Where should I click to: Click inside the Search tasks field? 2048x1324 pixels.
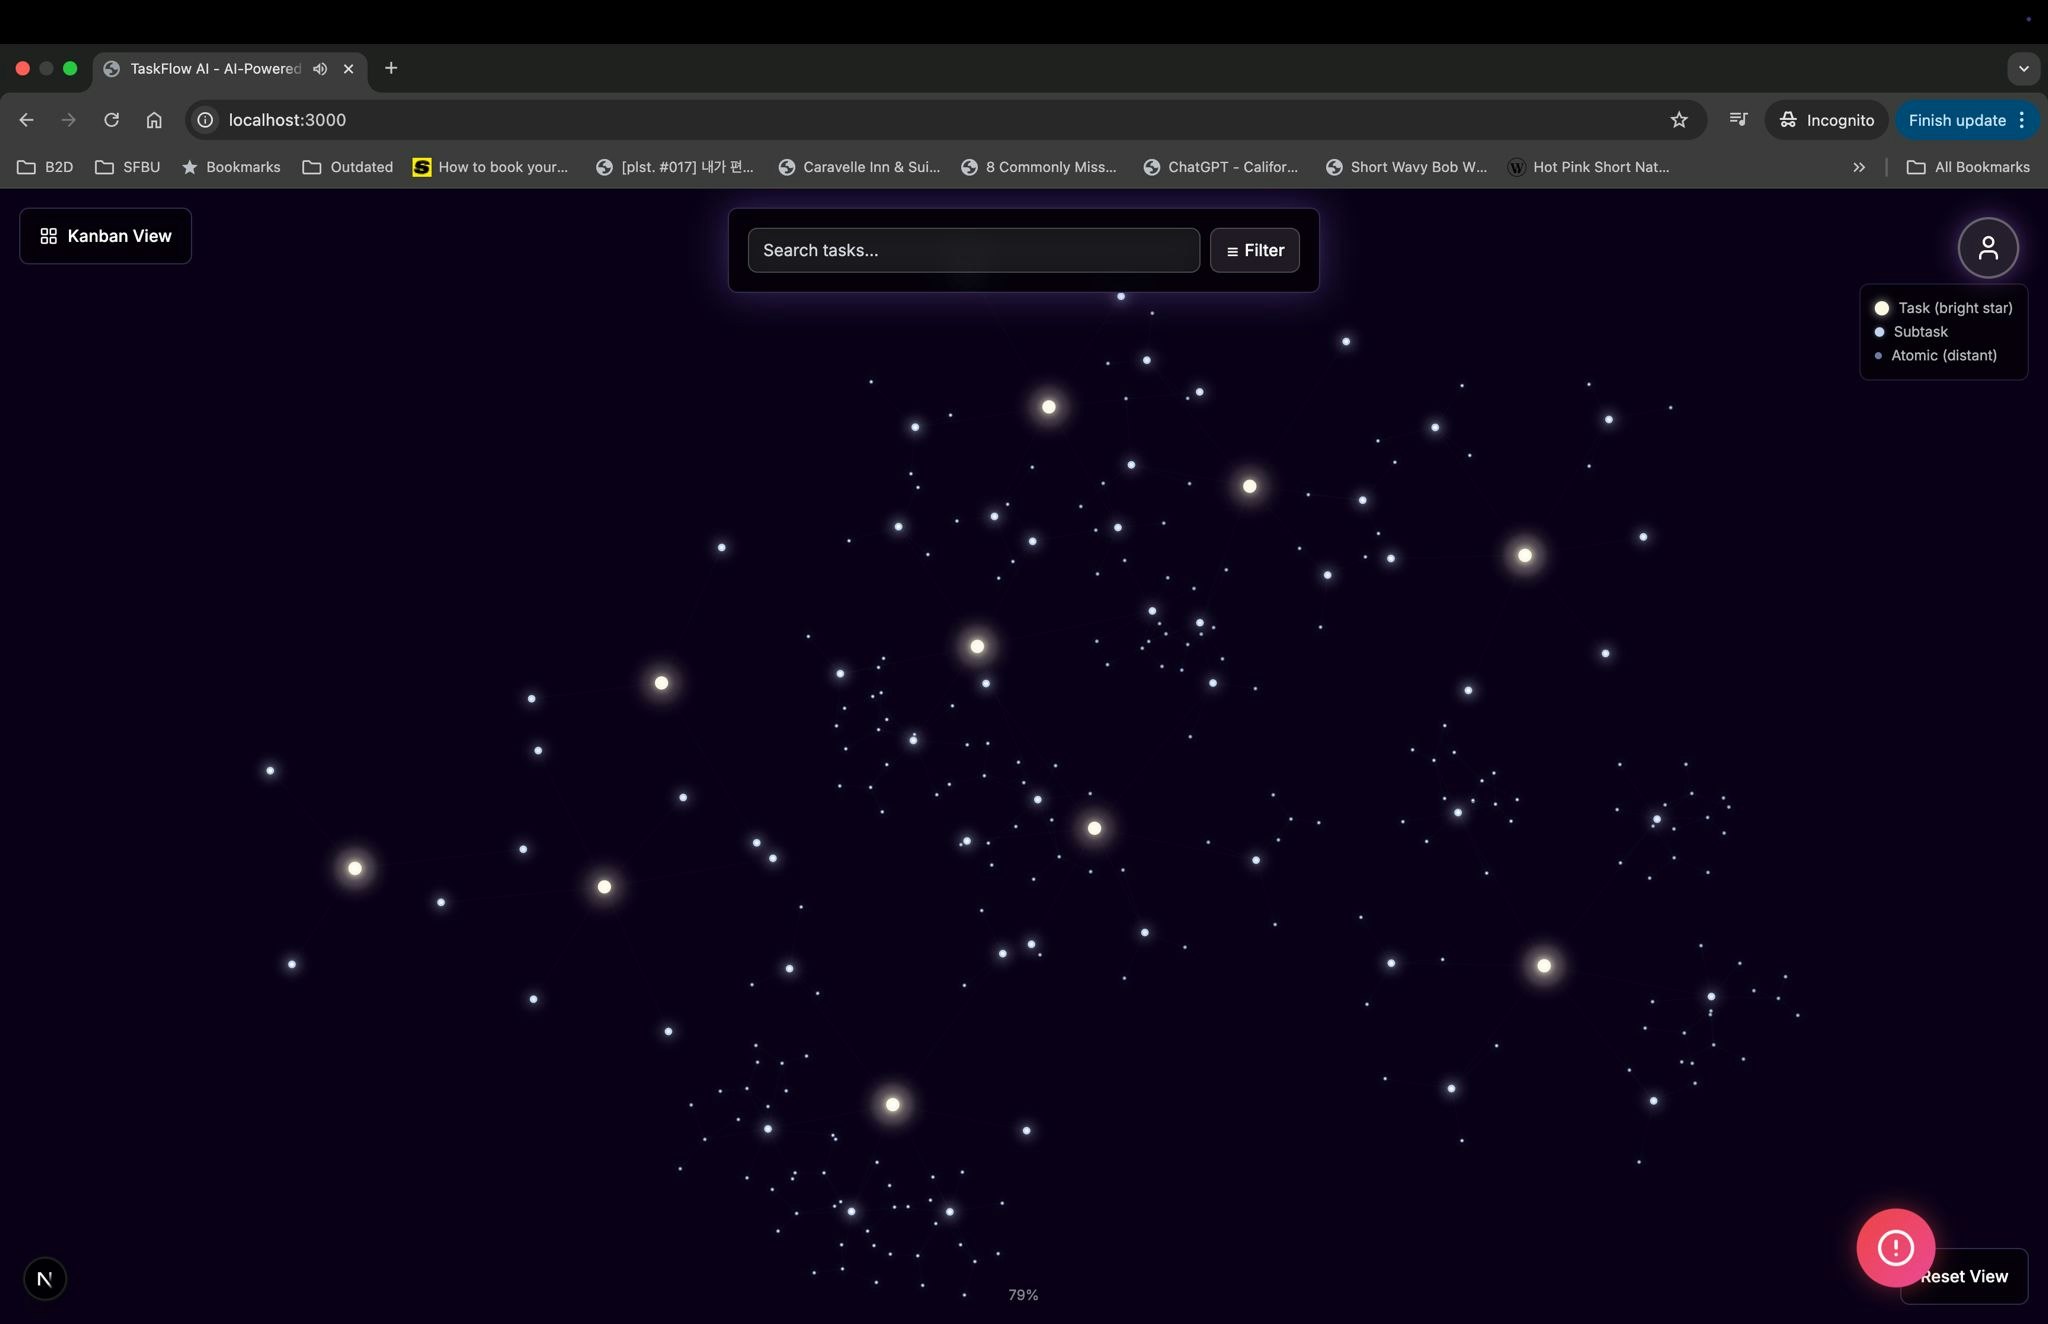(973, 250)
